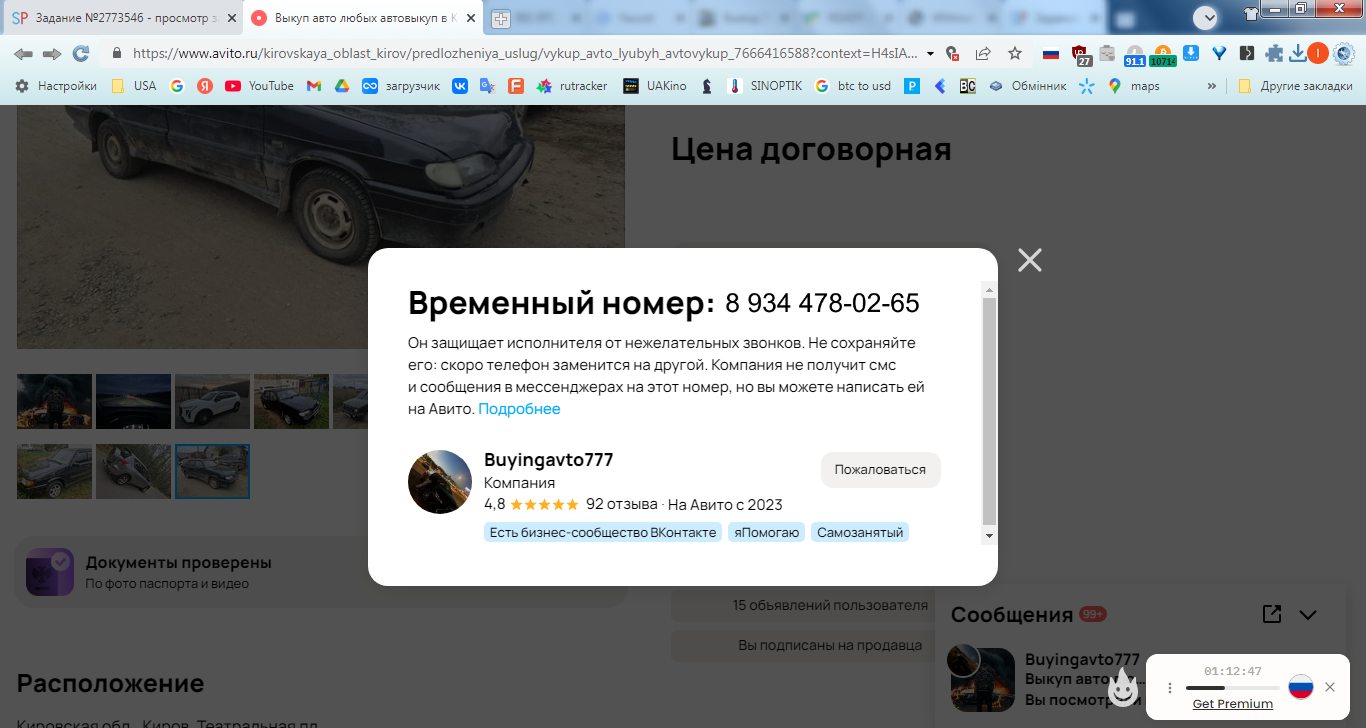Click the share page icon in address bar
Image resolution: width=1366 pixels, height=728 pixels.
point(983,54)
